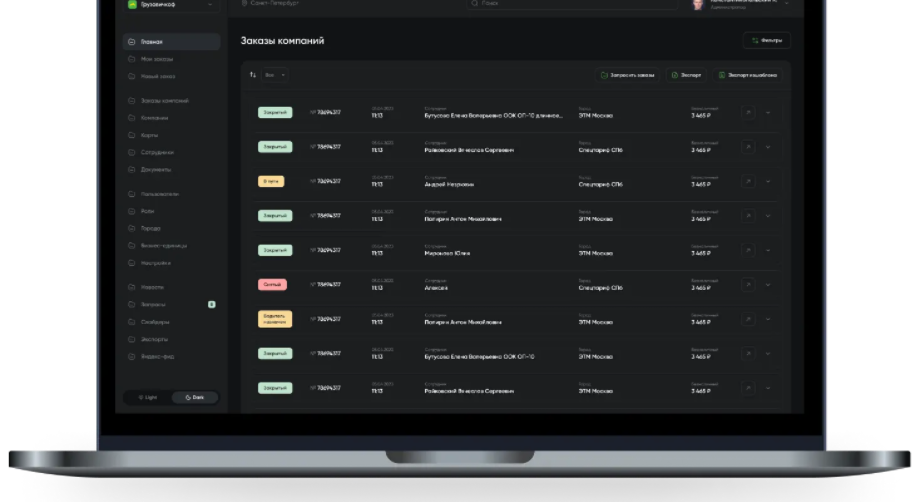Image resolution: width=920 pixels, height=502 pixels.
Task: Open Документы section icon in sidebar
Action: click(x=132, y=170)
